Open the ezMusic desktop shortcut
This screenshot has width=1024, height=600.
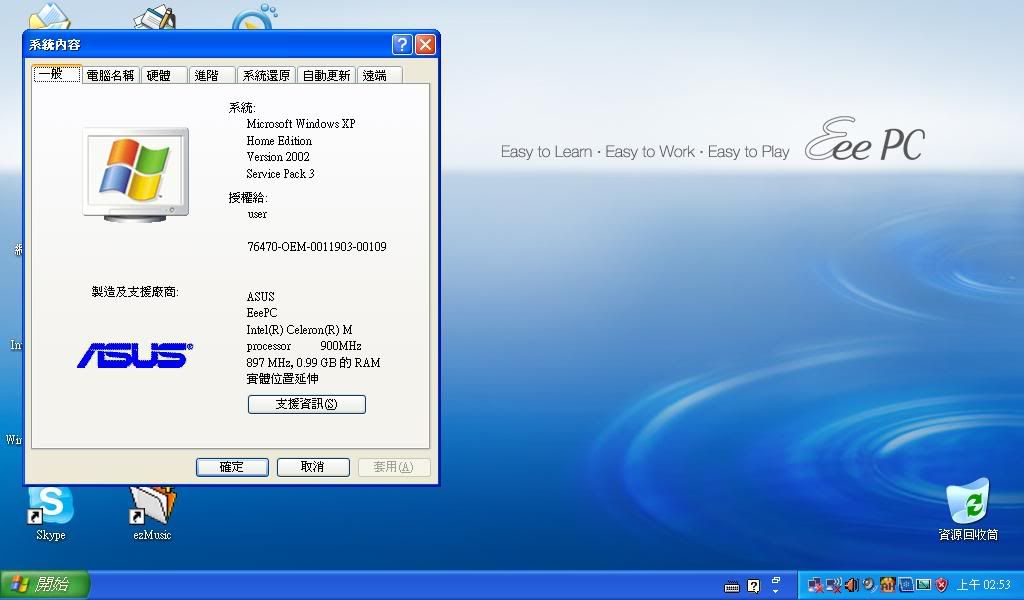click(x=152, y=506)
